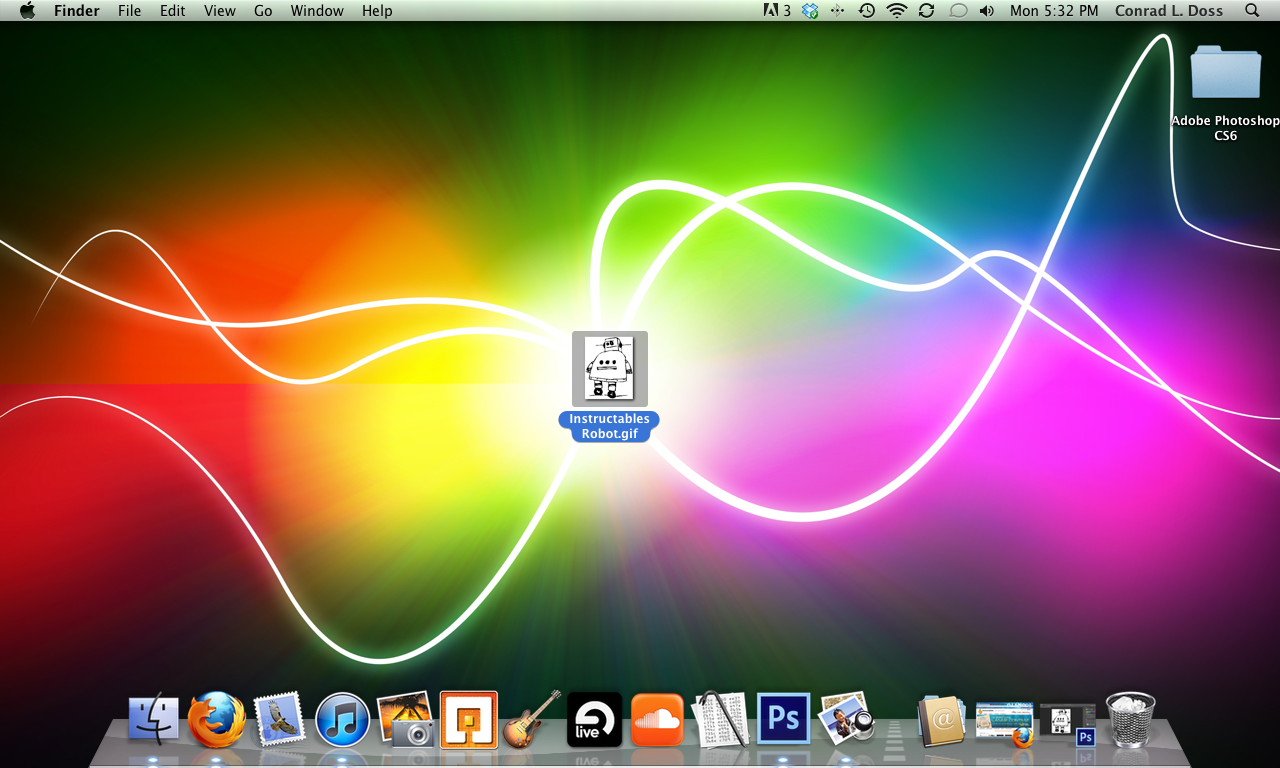Image resolution: width=1280 pixels, height=768 pixels.
Task: Launch SoundCloud app in the Dock
Action: click(658, 720)
